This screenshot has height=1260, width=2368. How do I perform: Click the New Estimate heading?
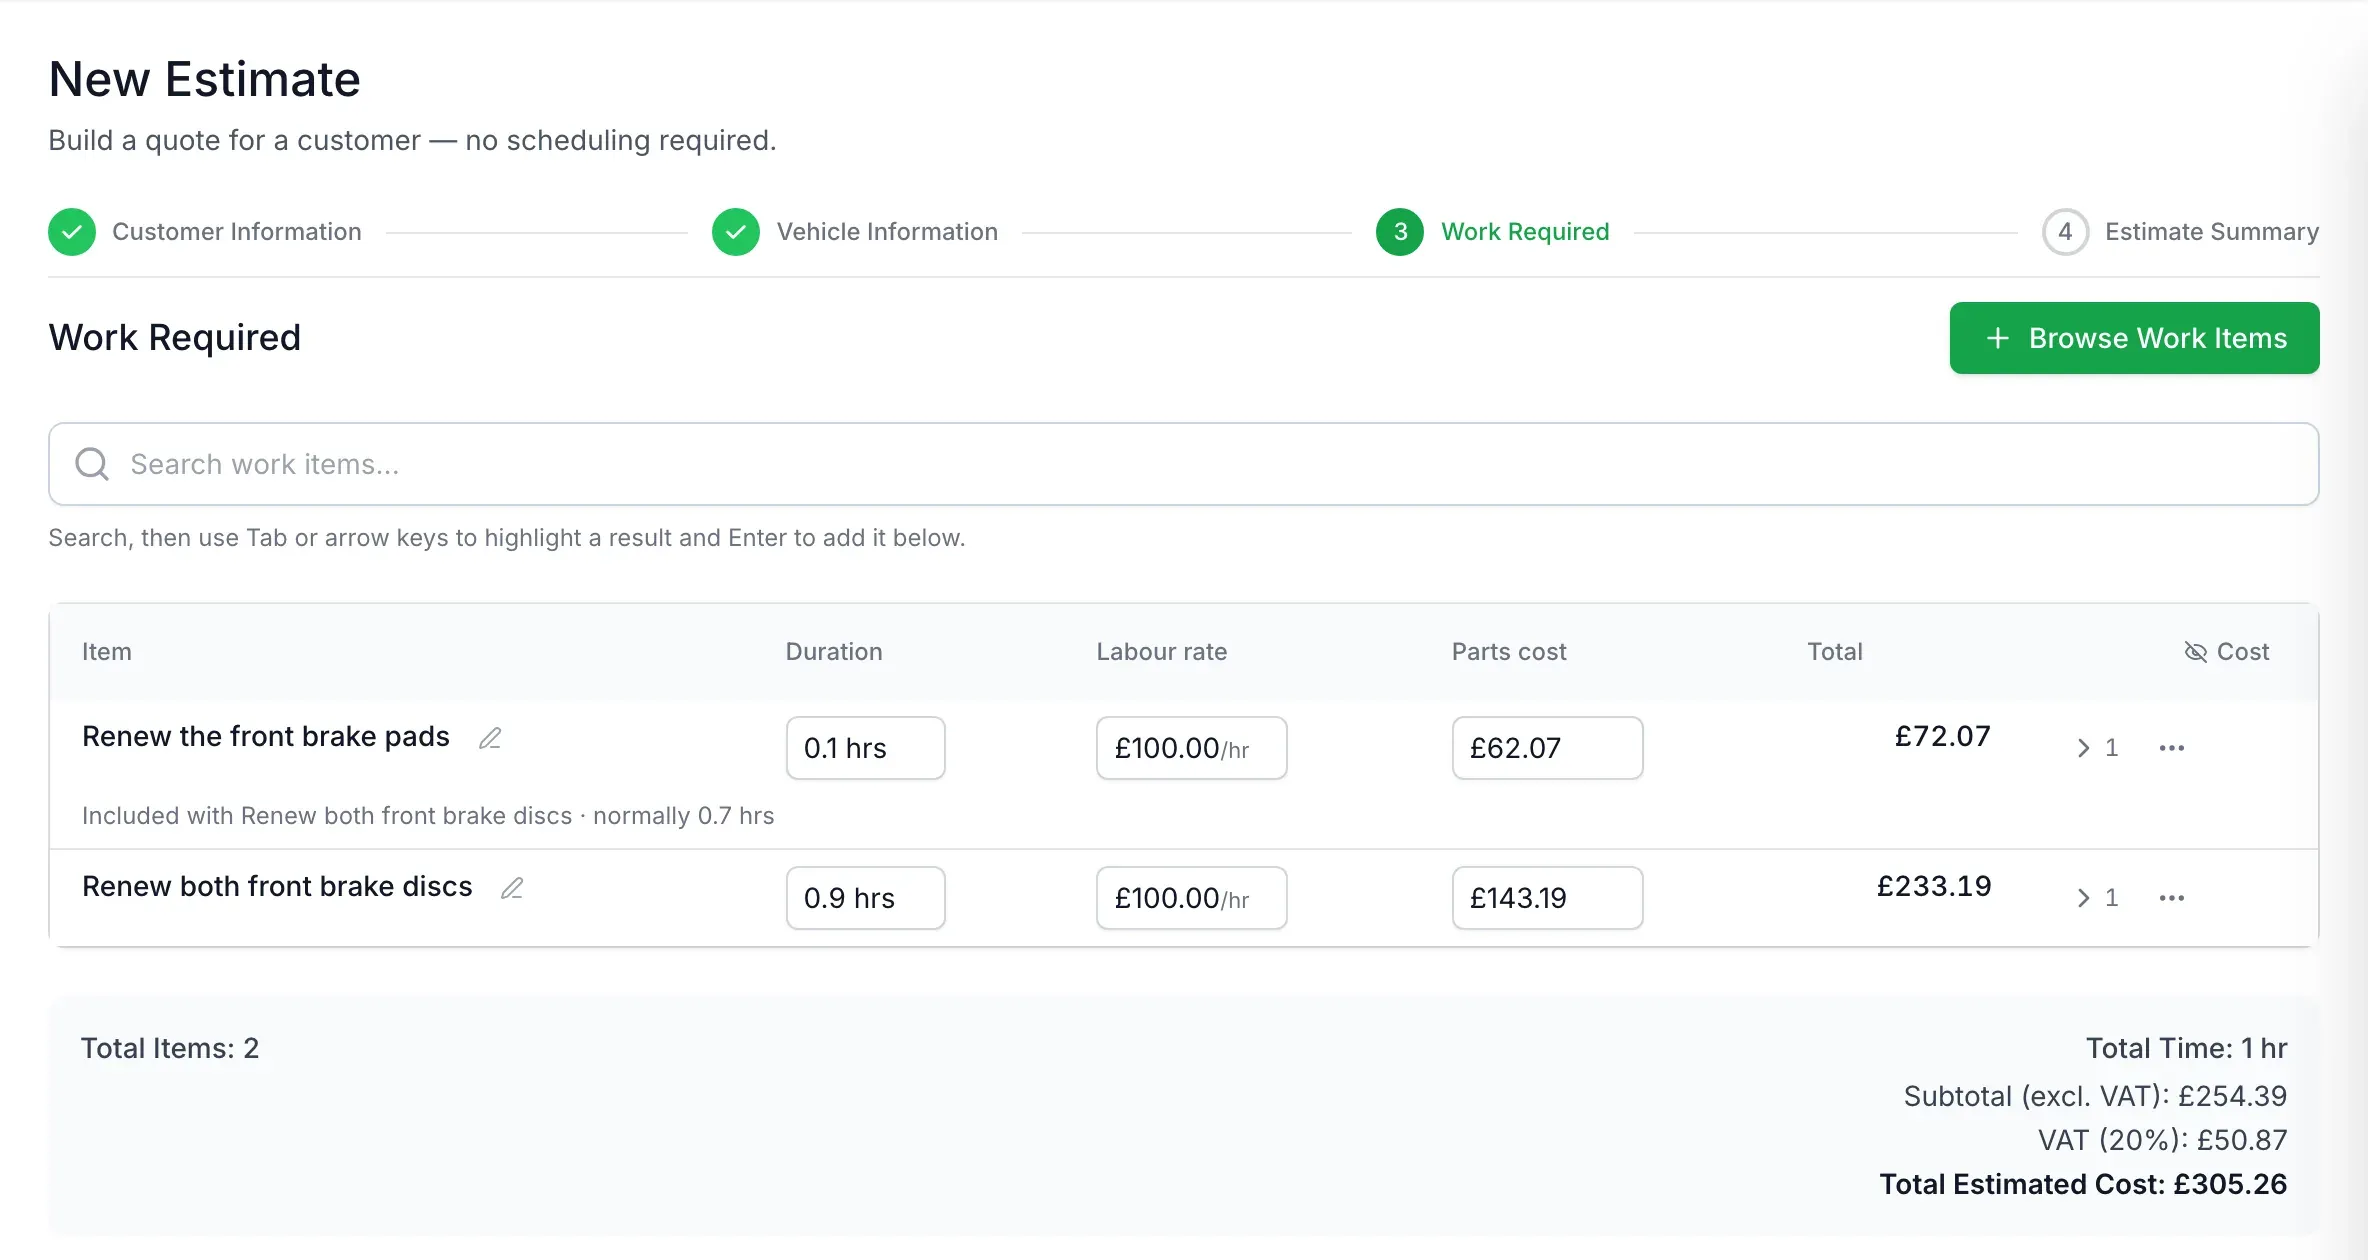pyautogui.click(x=205, y=79)
